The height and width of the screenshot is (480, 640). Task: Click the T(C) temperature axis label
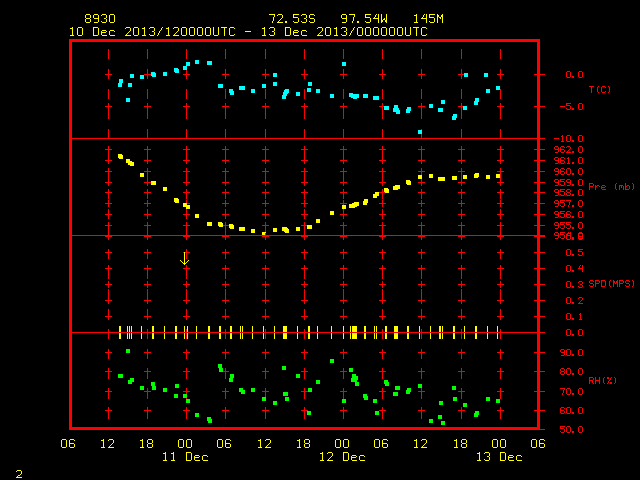pos(600,89)
